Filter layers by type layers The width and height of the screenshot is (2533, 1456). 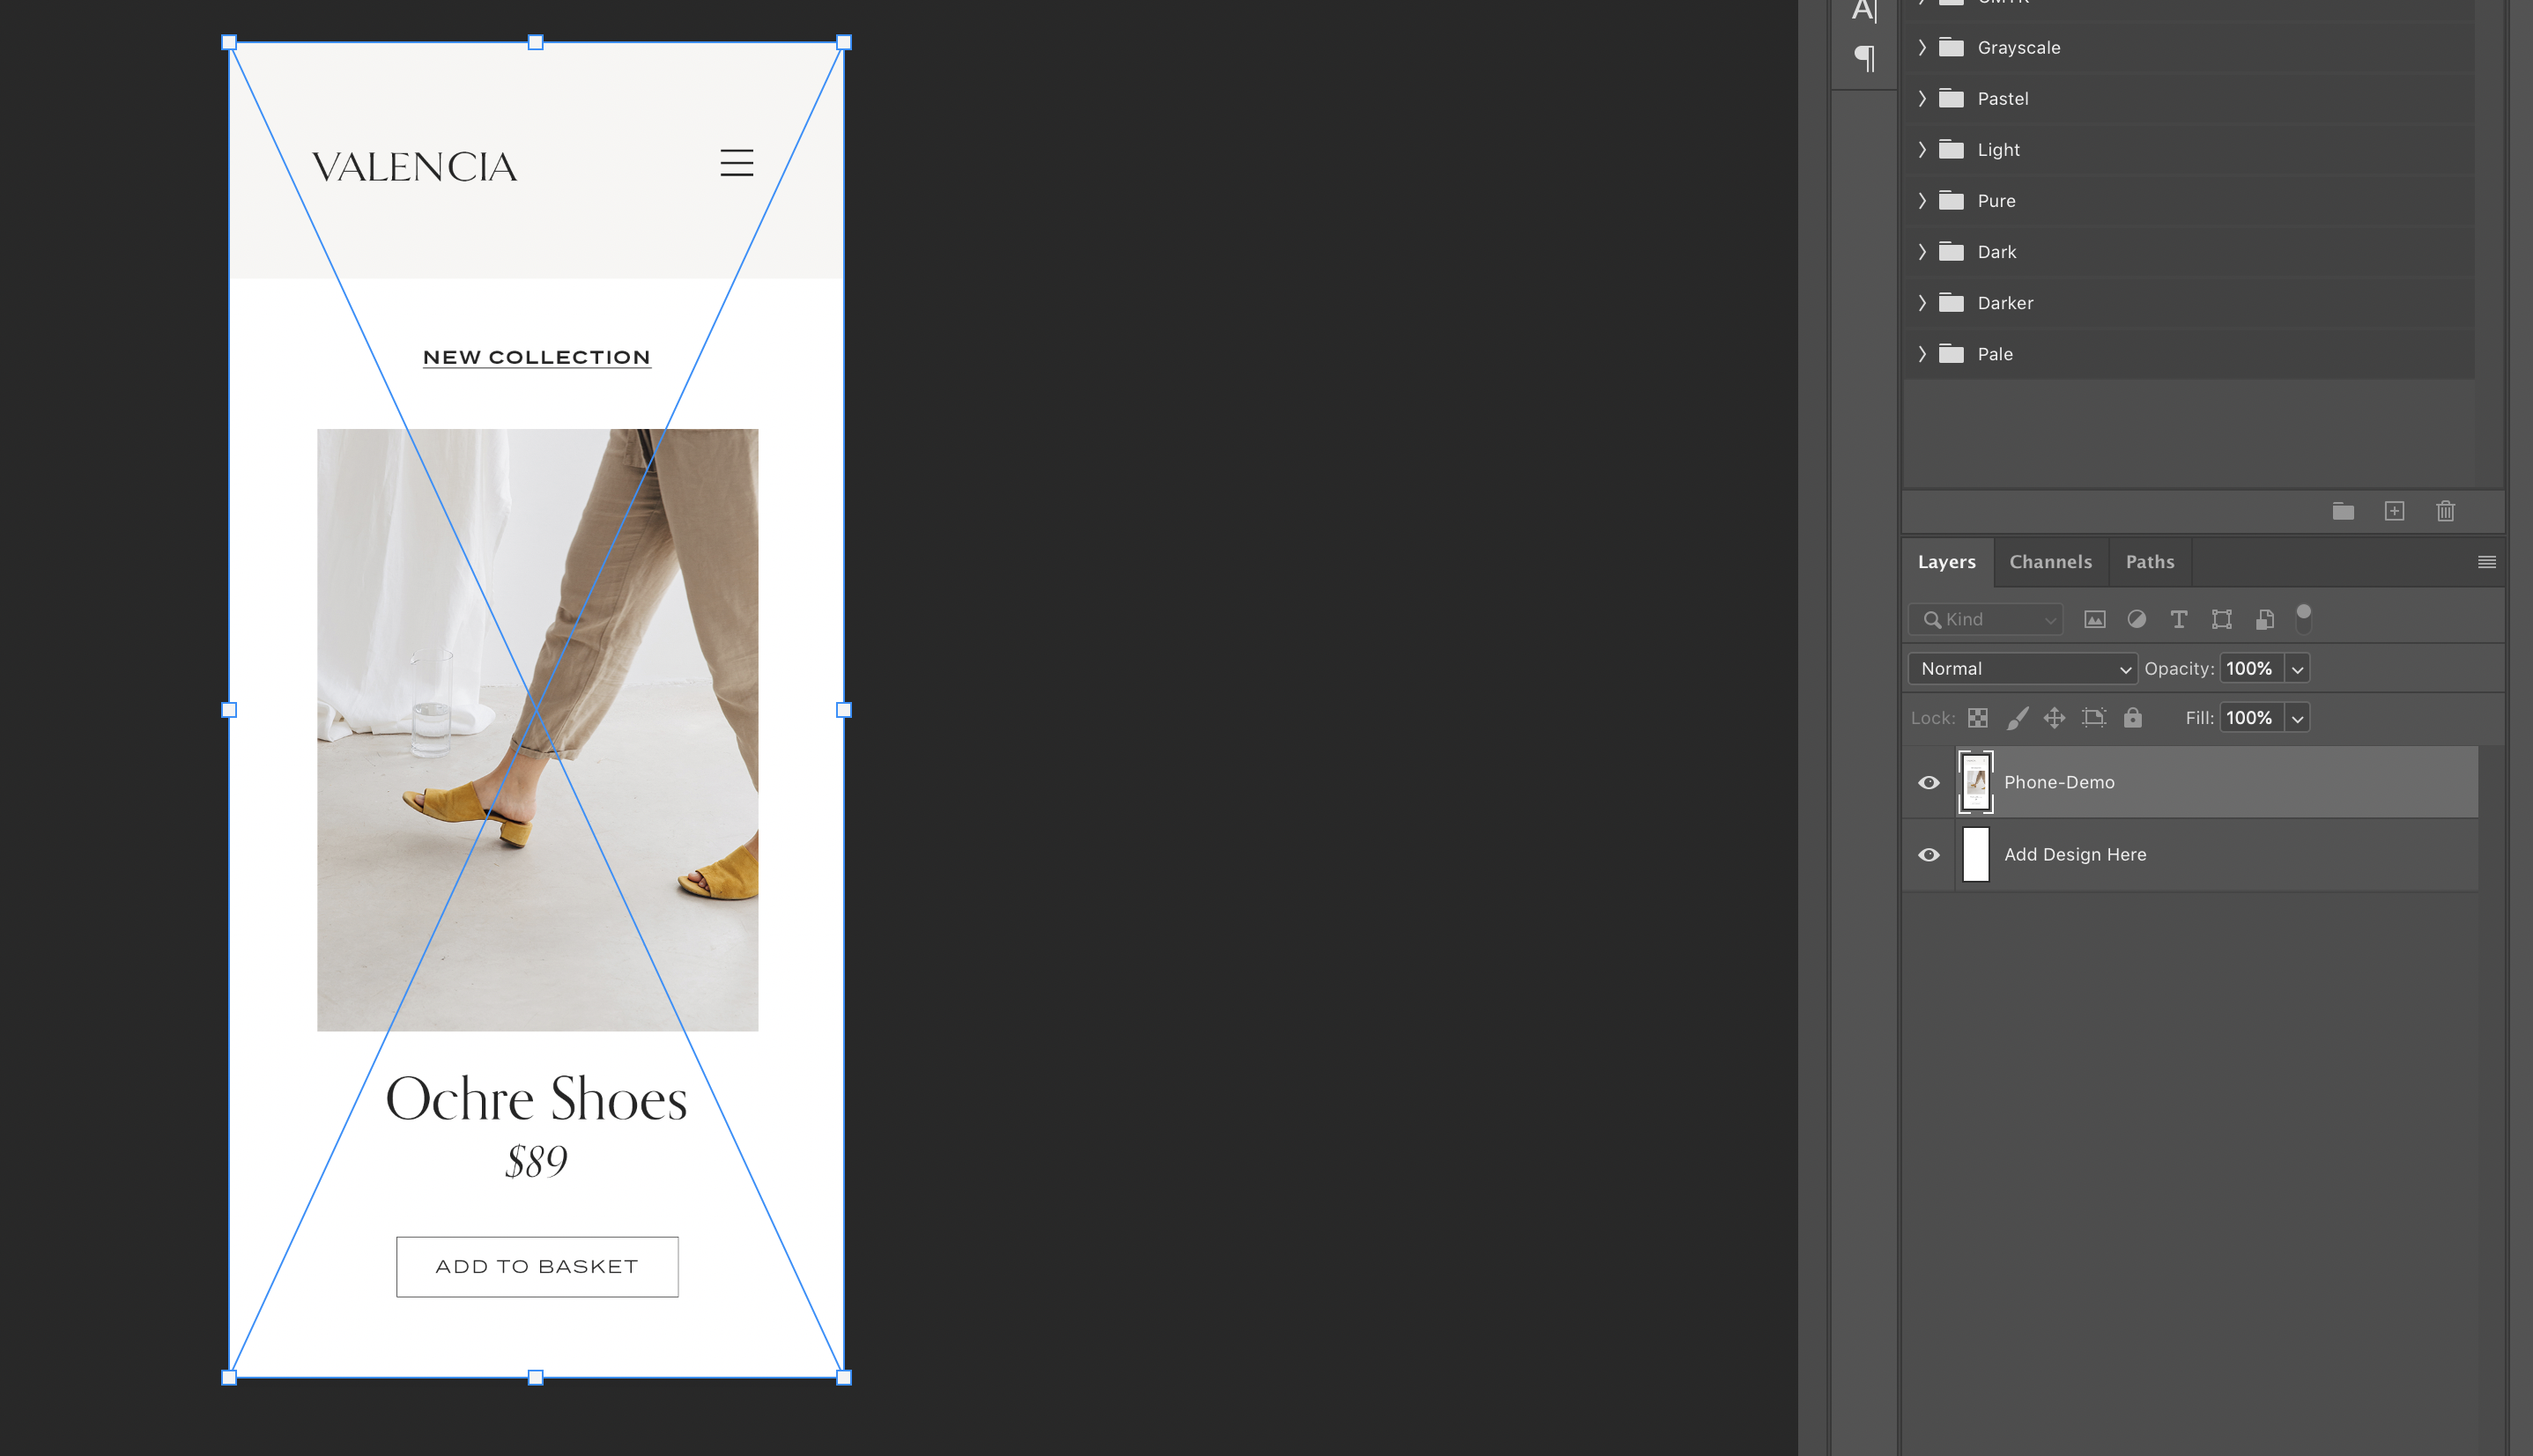(2178, 619)
